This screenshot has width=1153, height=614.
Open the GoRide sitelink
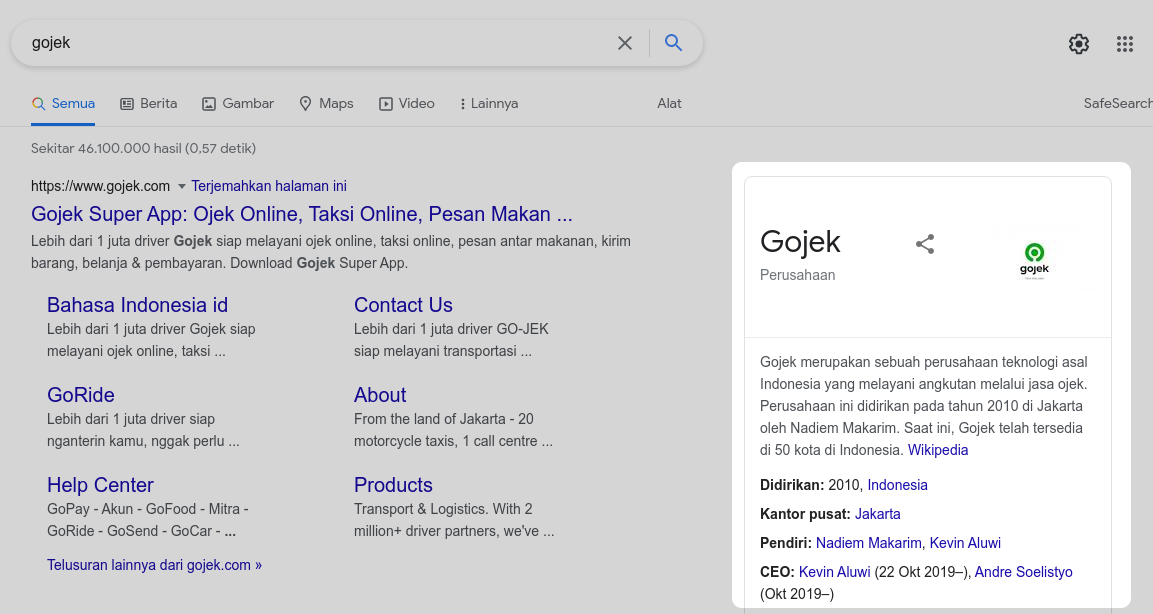point(81,395)
